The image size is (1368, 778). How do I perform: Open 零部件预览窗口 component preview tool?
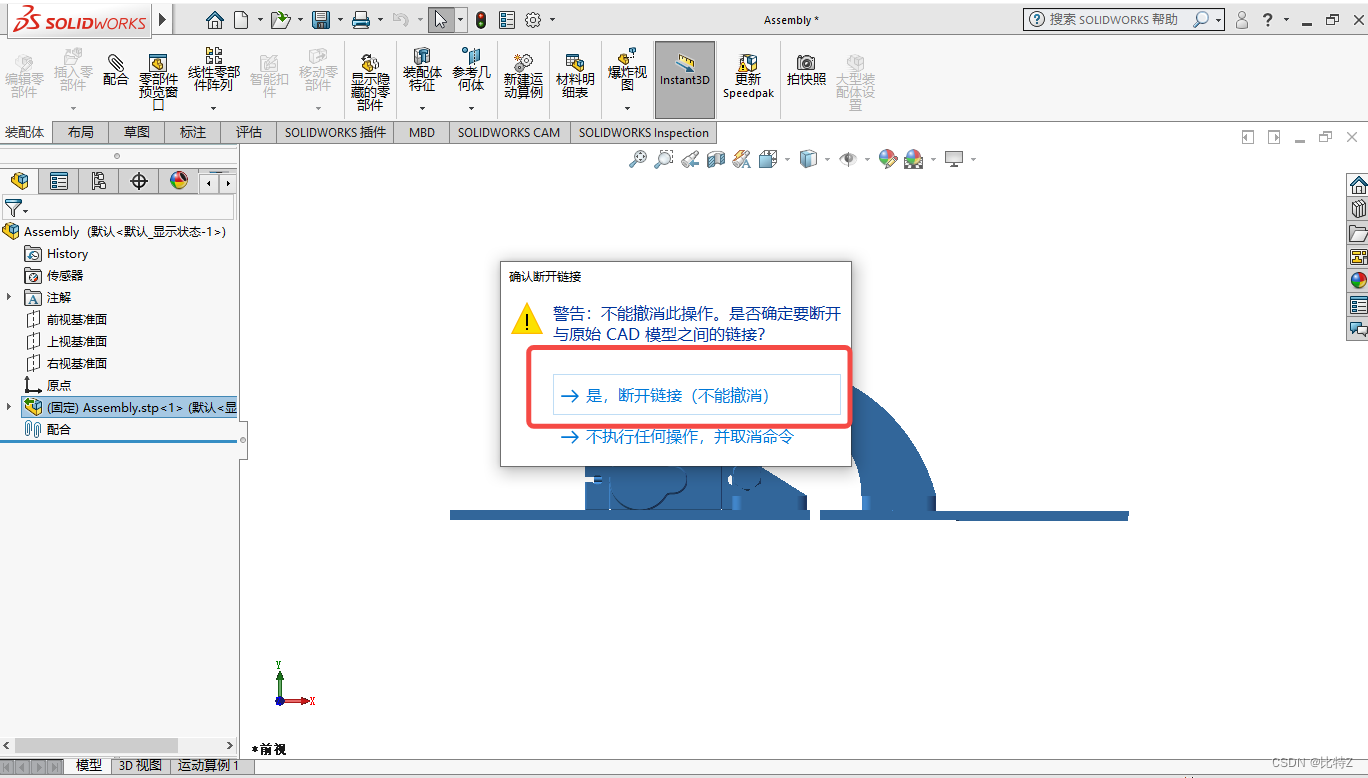pos(158,82)
